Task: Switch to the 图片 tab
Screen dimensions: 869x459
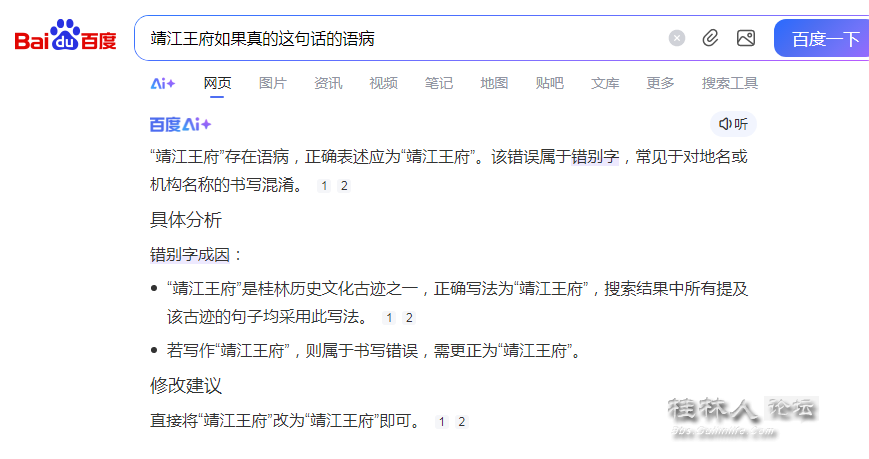Action: (x=272, y=83)
